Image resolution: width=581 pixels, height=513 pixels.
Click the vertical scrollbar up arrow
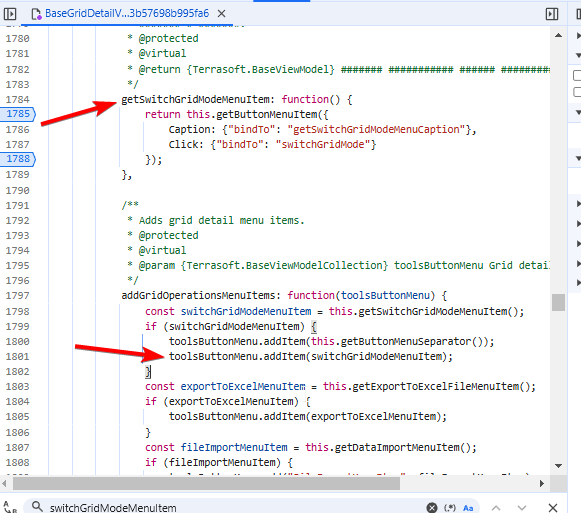pos(558,36)
